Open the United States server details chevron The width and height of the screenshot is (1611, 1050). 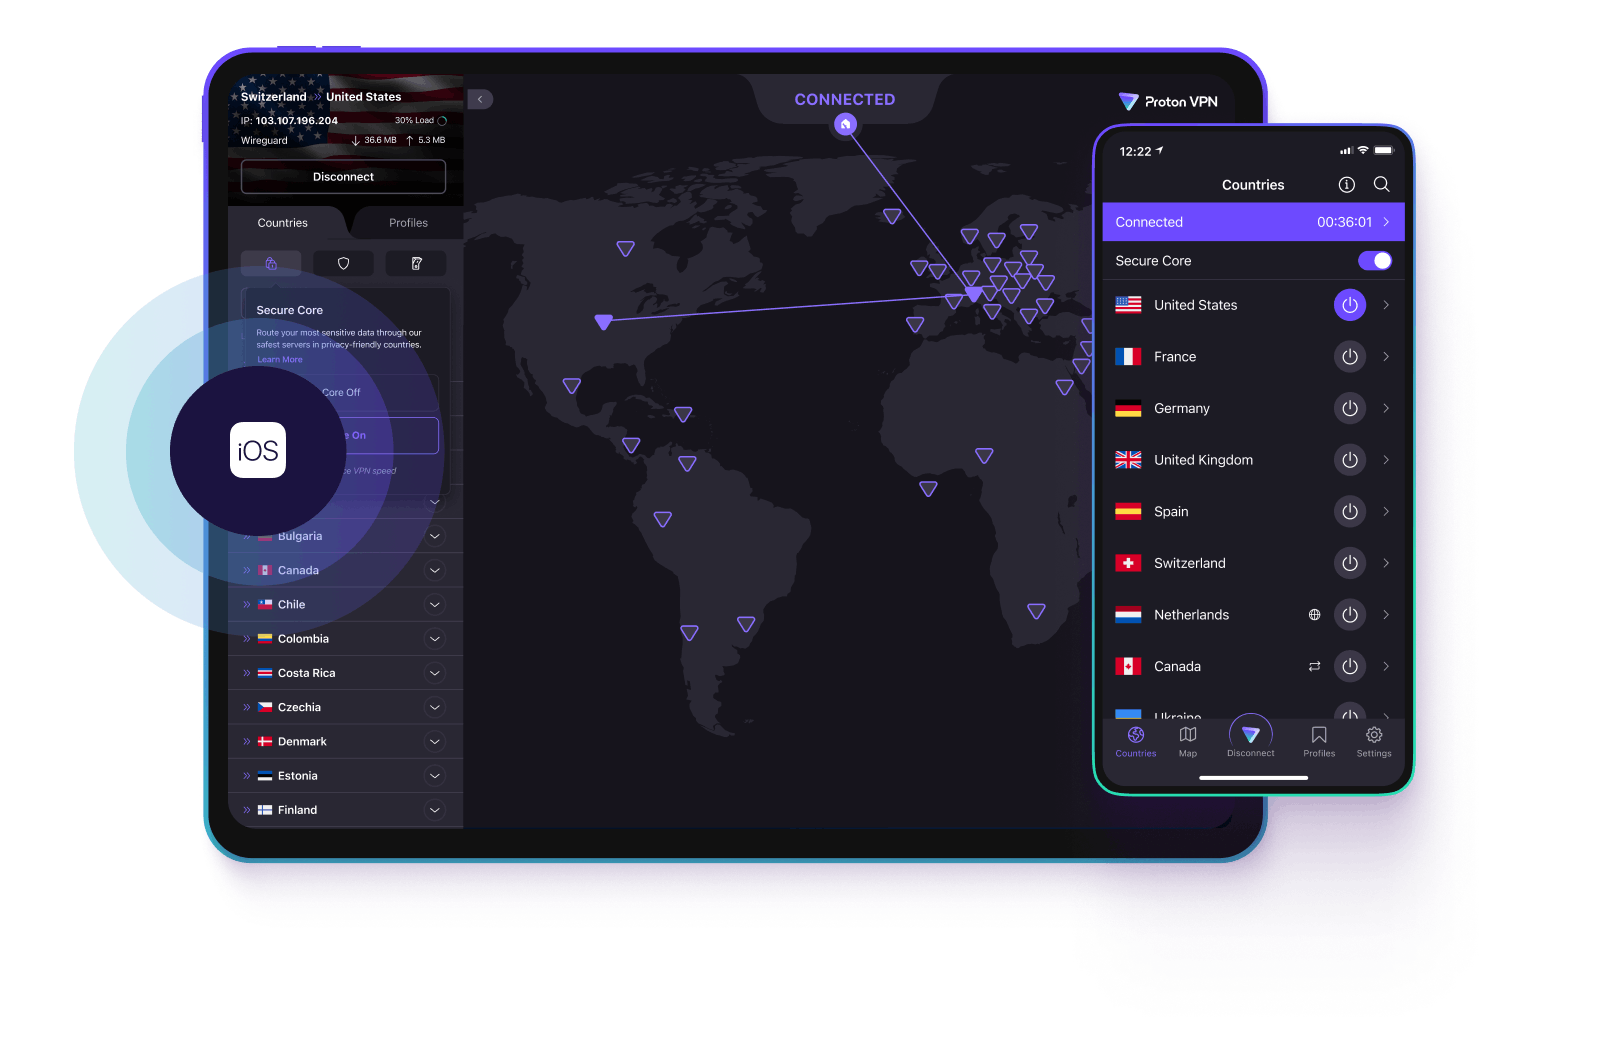click(1386, 305)
